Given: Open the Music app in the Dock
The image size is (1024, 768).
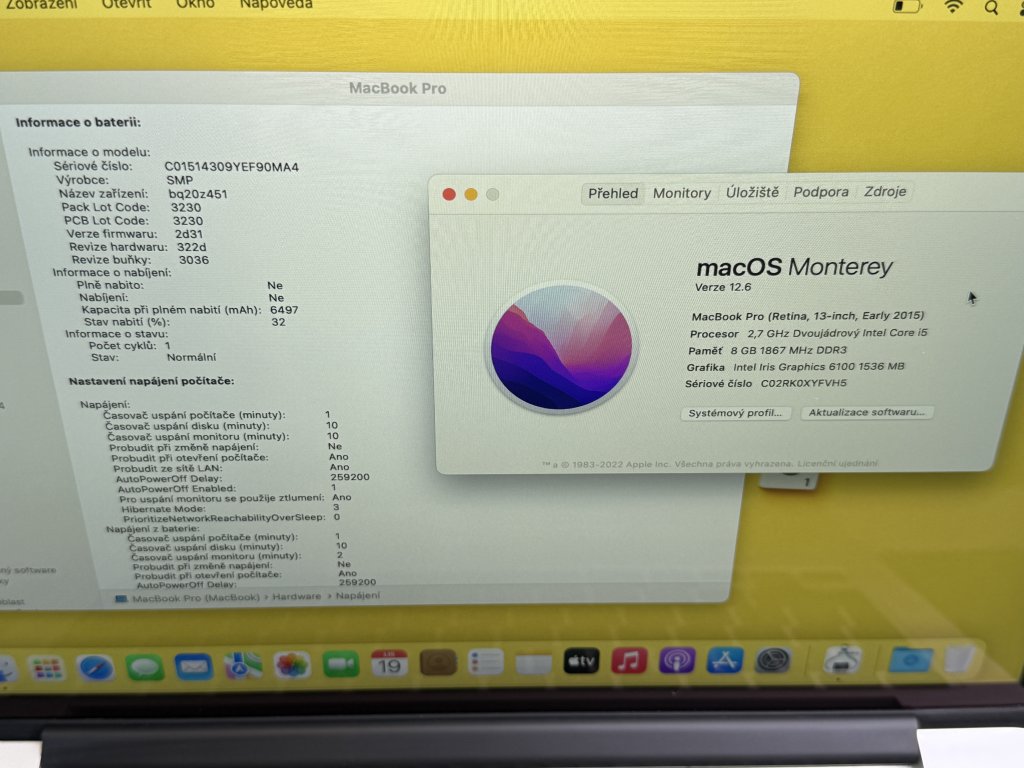Looking at the screenshot, I should 629,661.
